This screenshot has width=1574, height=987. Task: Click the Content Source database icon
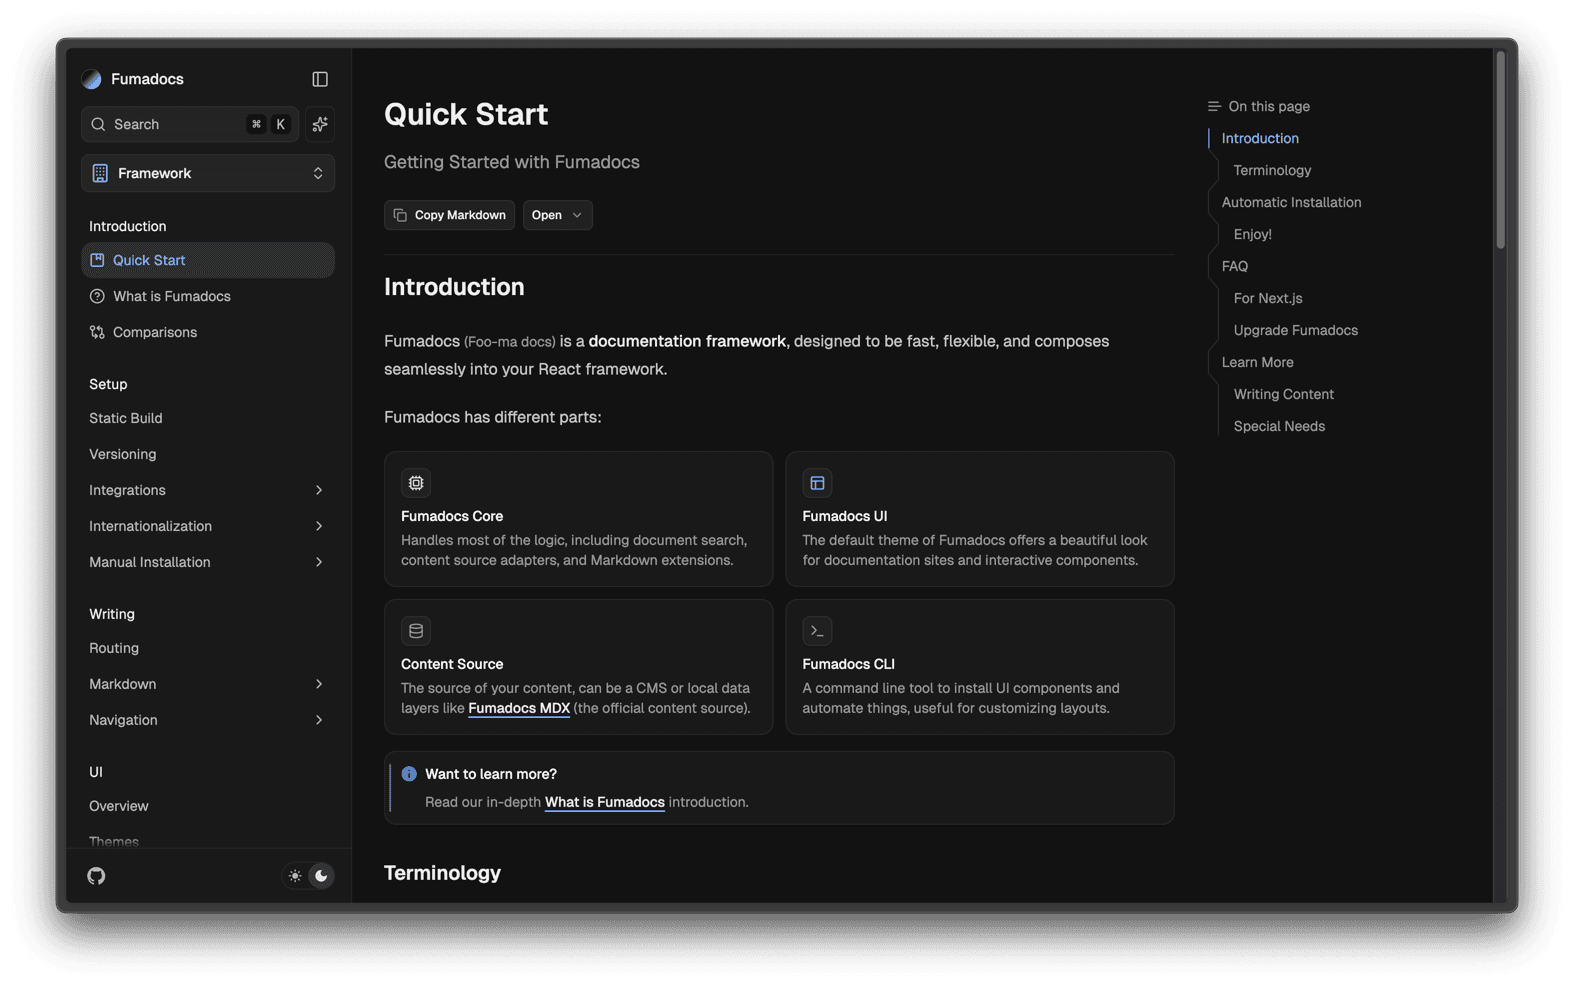point(416,631)
